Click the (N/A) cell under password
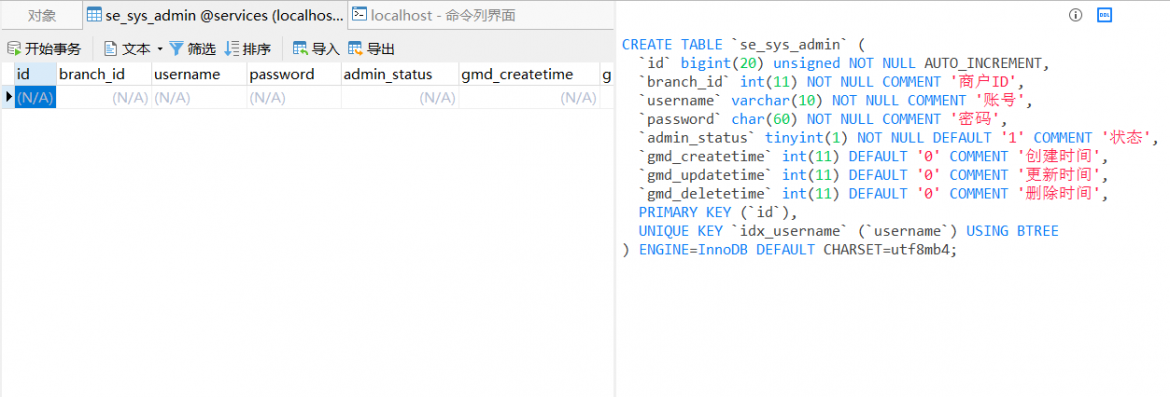The width and height of the screenshot is (1170, 397). pos(294,98)
